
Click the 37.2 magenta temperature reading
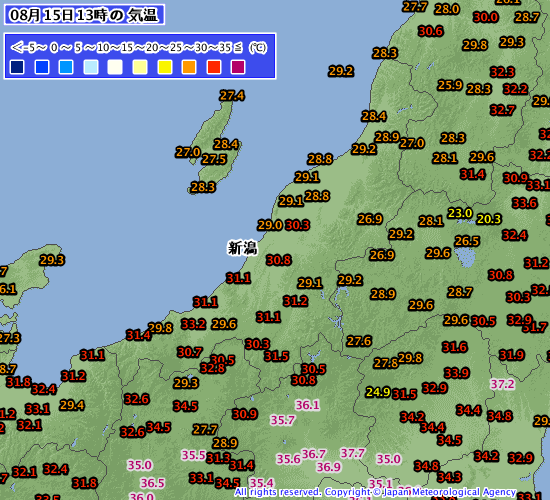coord(502,384)
